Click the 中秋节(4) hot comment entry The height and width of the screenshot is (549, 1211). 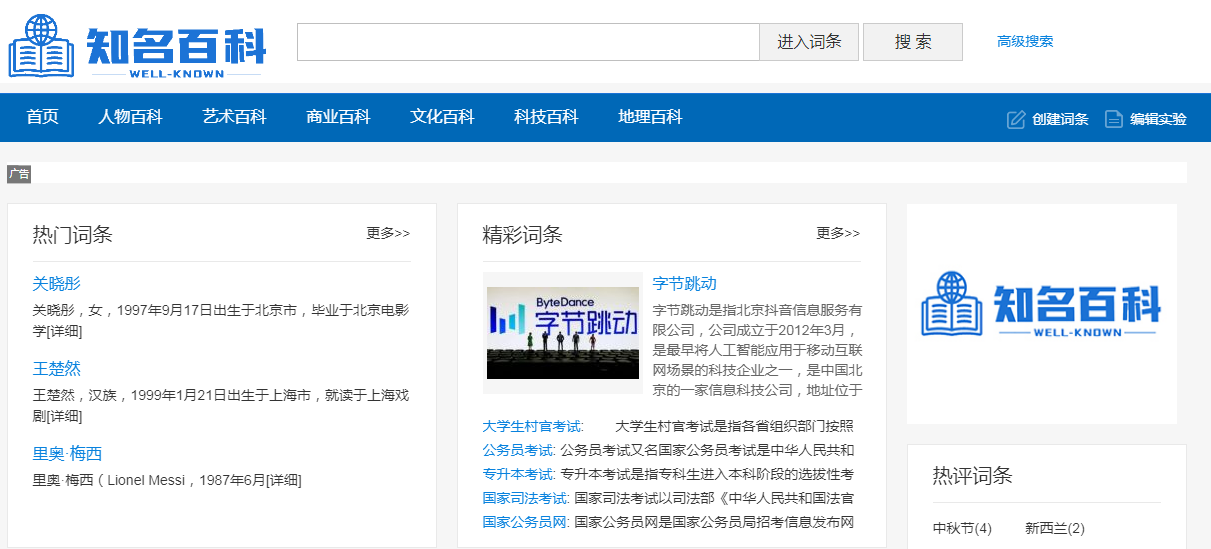(x=962, y=528)
